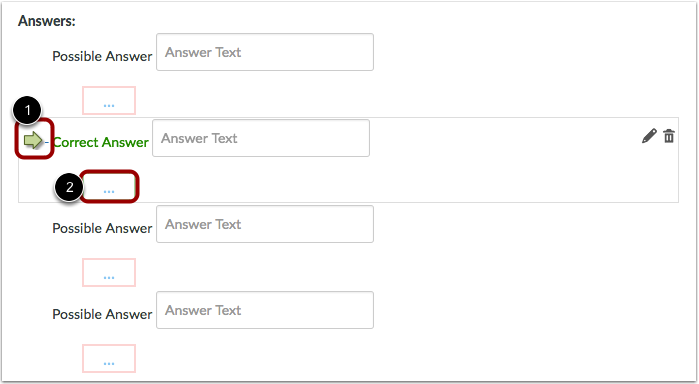699x384 pixels.
Task: Click the numbered badge 1 annotation
Action: point(27,110)
